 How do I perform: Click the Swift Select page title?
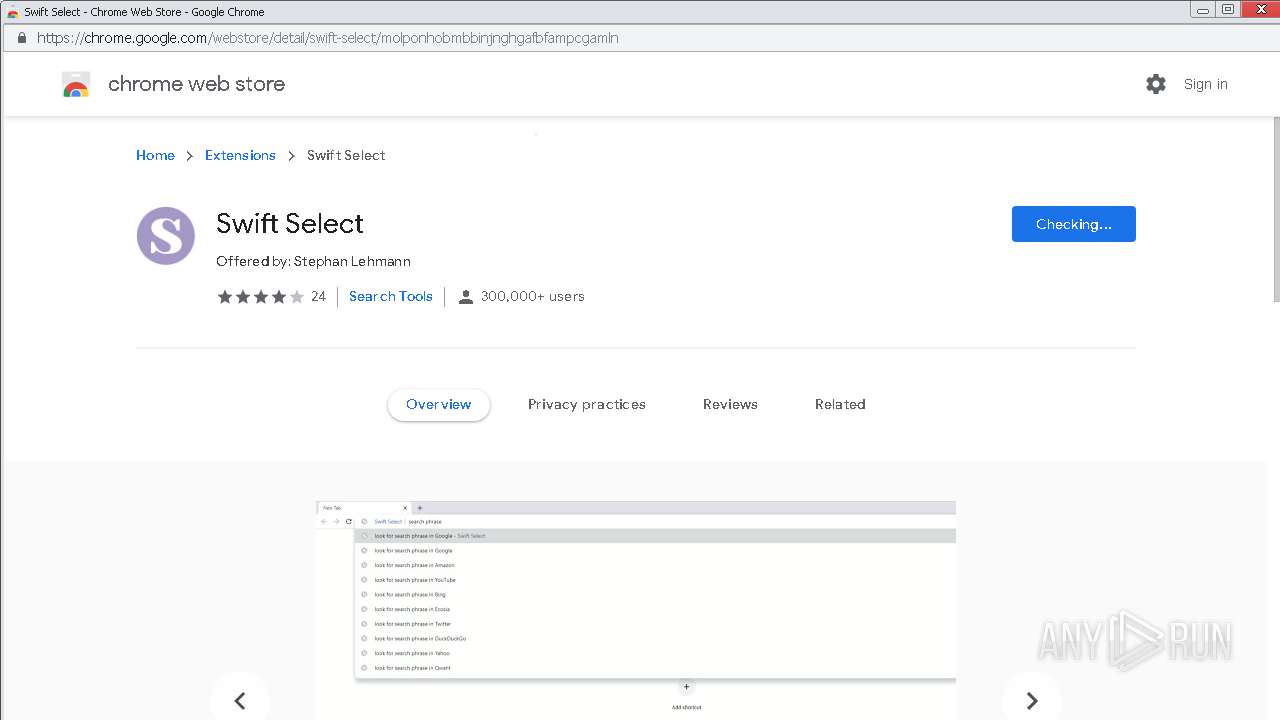coord(290,223)
